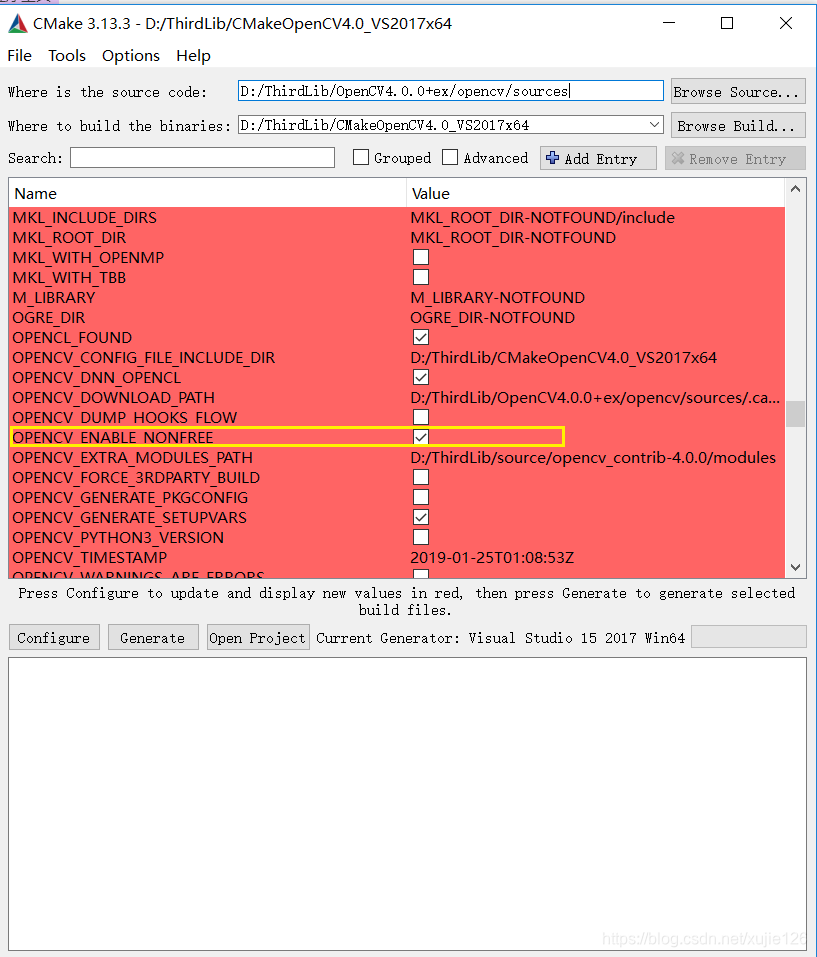The width and height of the screenshot is (817, 957).
Task: Click the opencv_contrib-4.0.0/modules path value
Action: (x=593, y=457)
